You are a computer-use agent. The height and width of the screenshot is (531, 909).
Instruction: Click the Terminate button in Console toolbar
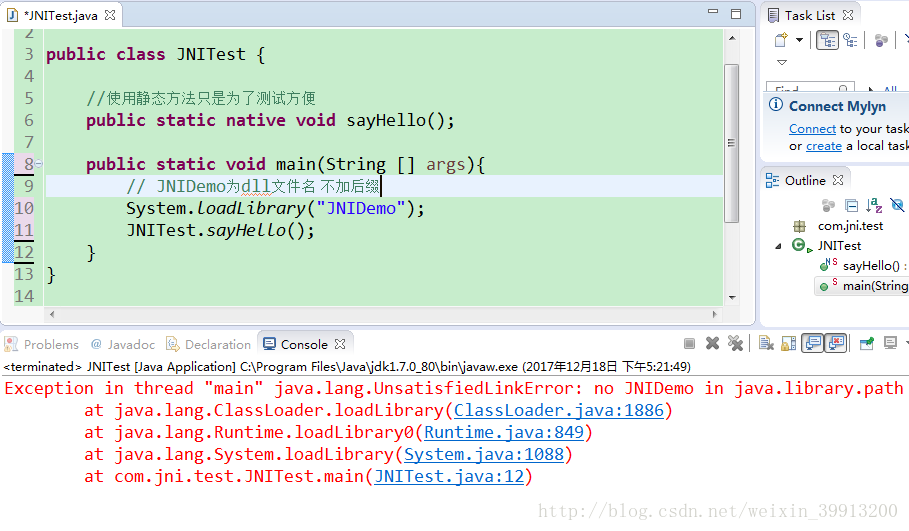pos(689,344)
